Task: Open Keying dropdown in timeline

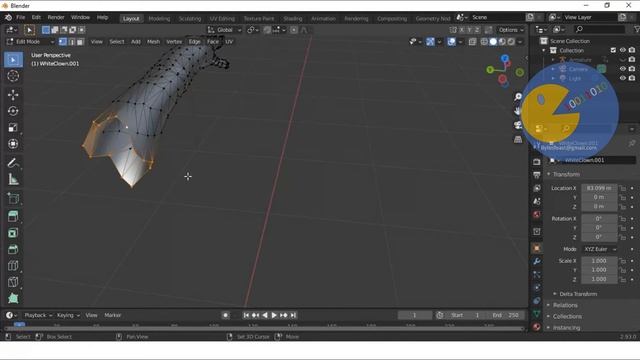Action: coord(68,315)
